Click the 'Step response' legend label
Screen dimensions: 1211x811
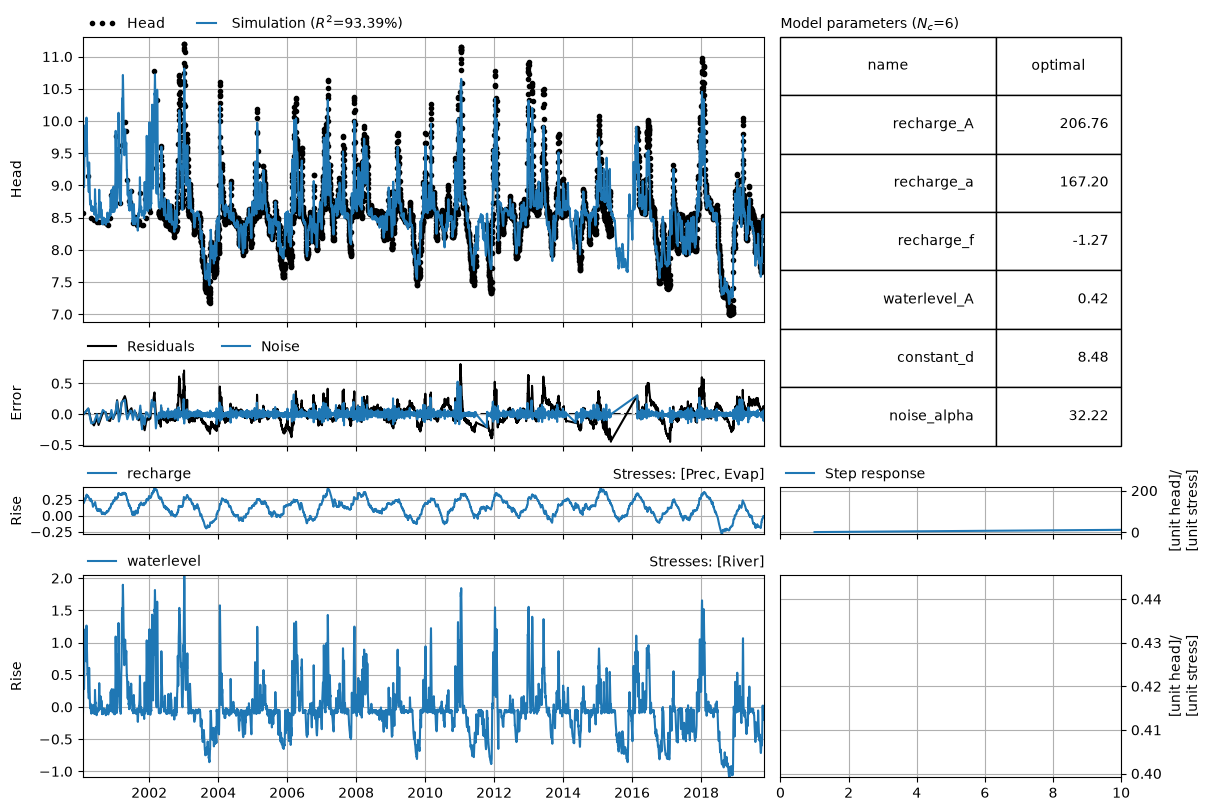[x=875, y=473]
